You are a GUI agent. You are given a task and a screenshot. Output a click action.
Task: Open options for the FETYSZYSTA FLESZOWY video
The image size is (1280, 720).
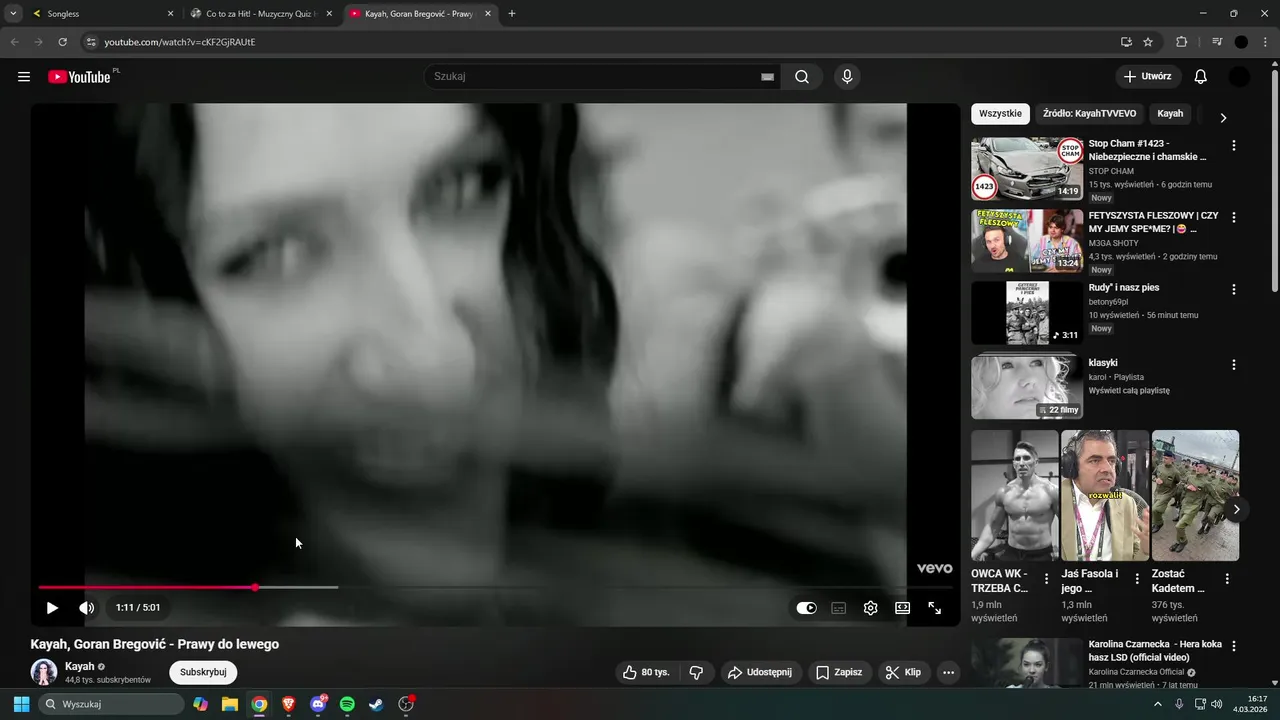click(x=1233, y=217)
